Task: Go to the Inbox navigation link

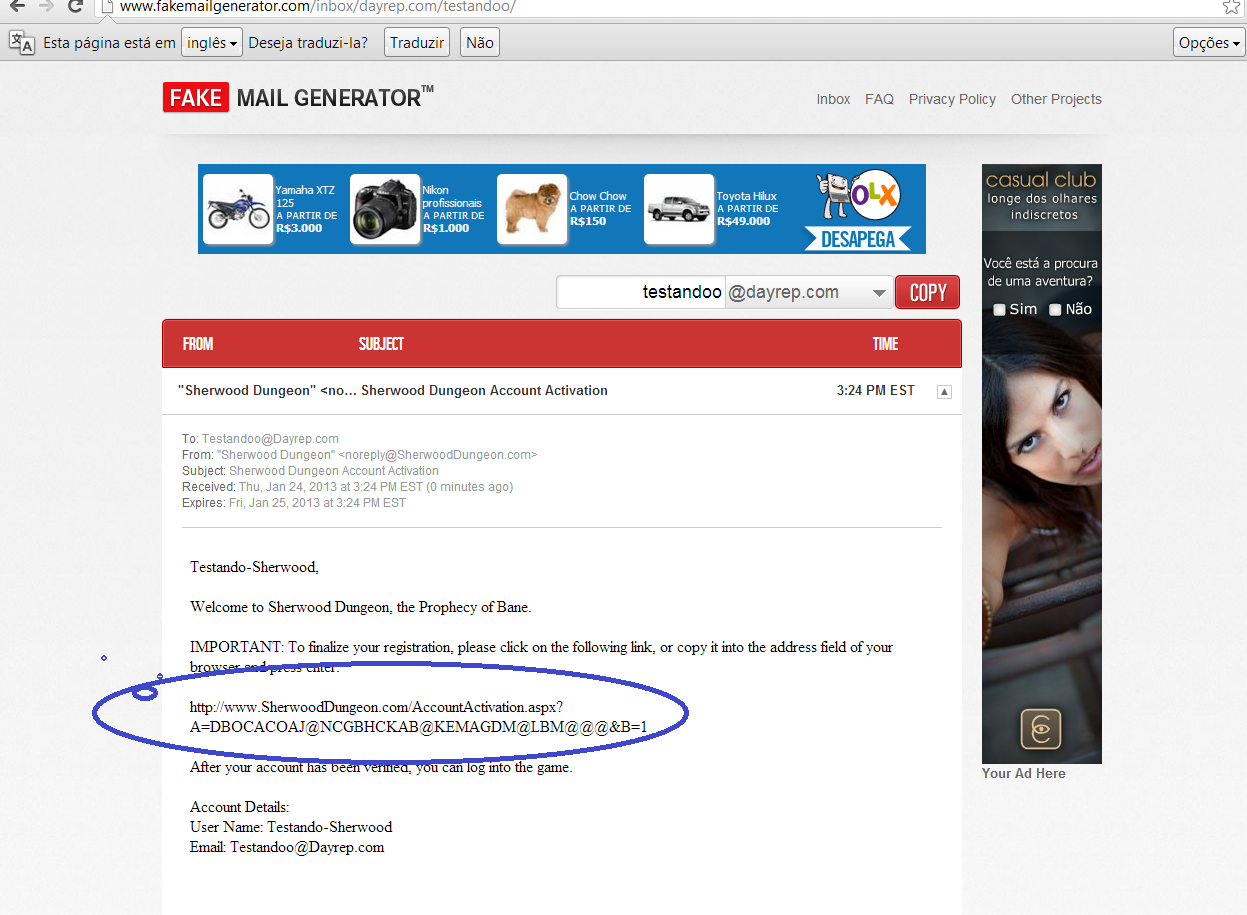Action: (833, 99)
